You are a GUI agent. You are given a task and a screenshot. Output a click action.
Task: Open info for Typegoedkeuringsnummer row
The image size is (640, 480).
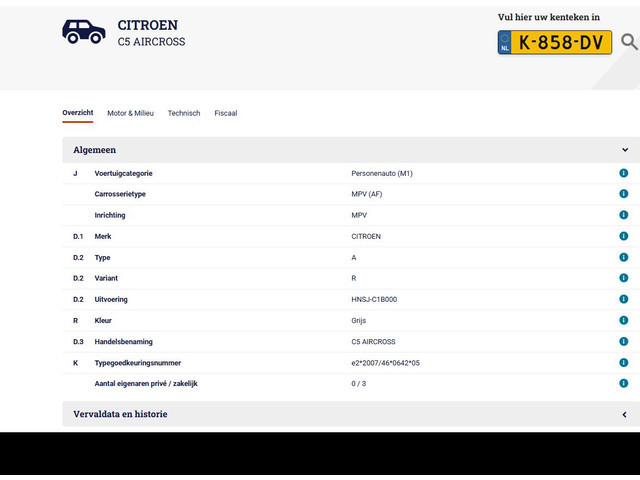click(623, 362)
